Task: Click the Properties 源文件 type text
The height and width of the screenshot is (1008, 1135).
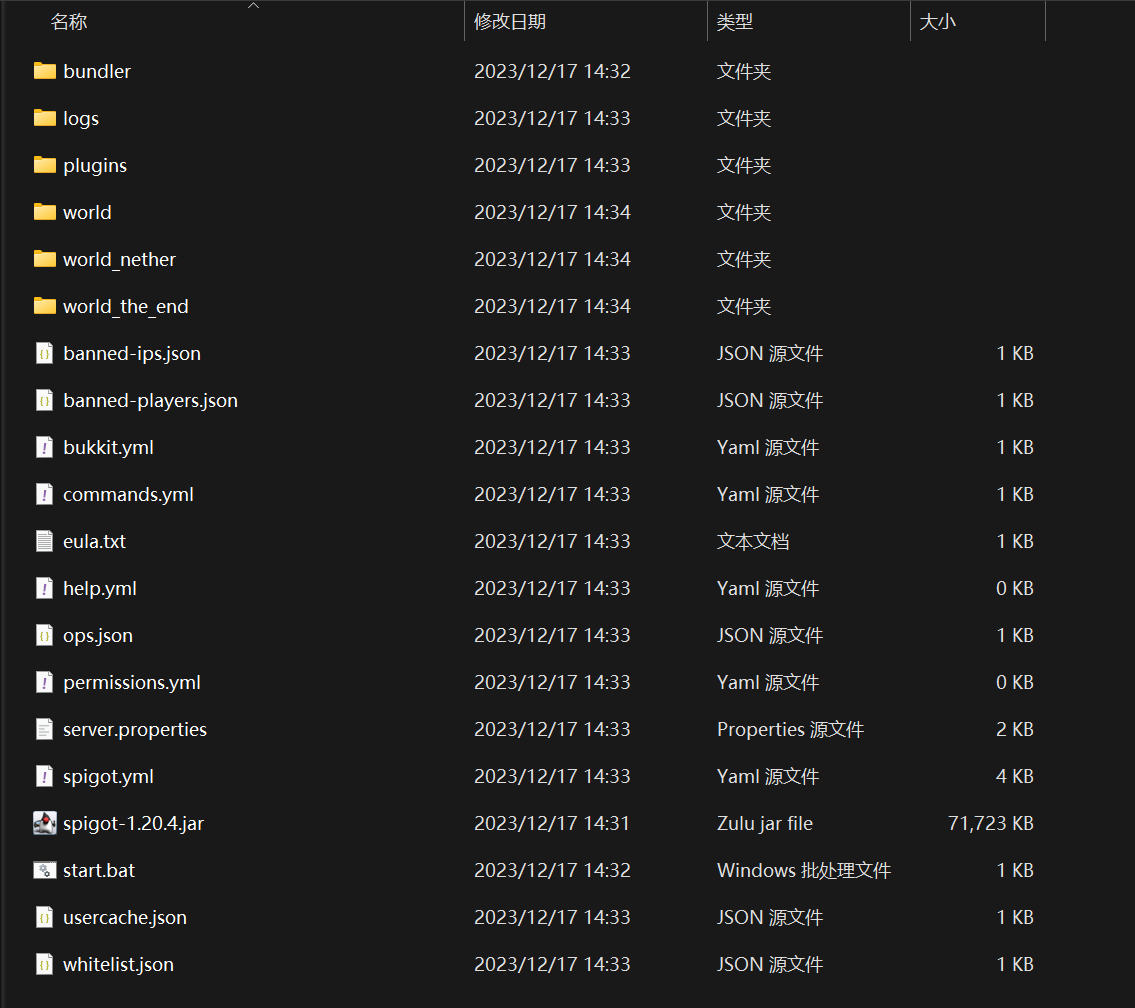Action: pos(790,729)
